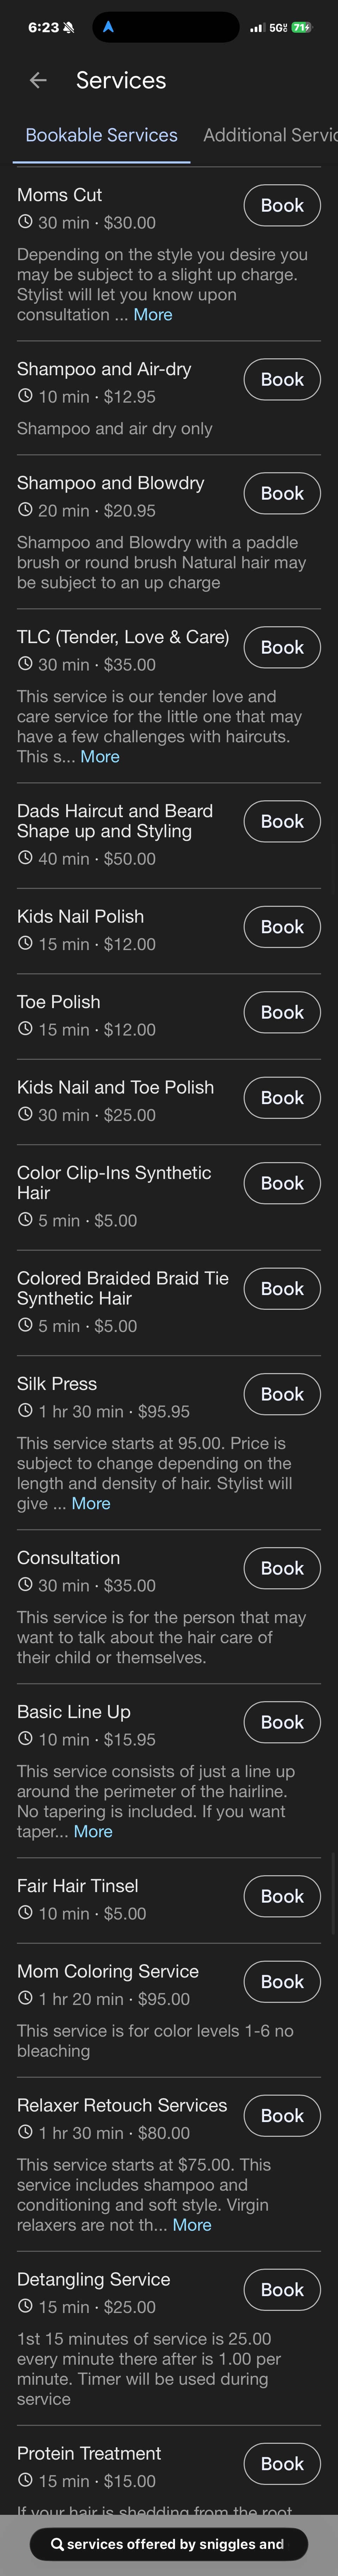Tap the clock icon under Consultation
Viewport: 338px width, 2576px height.
25,1585
